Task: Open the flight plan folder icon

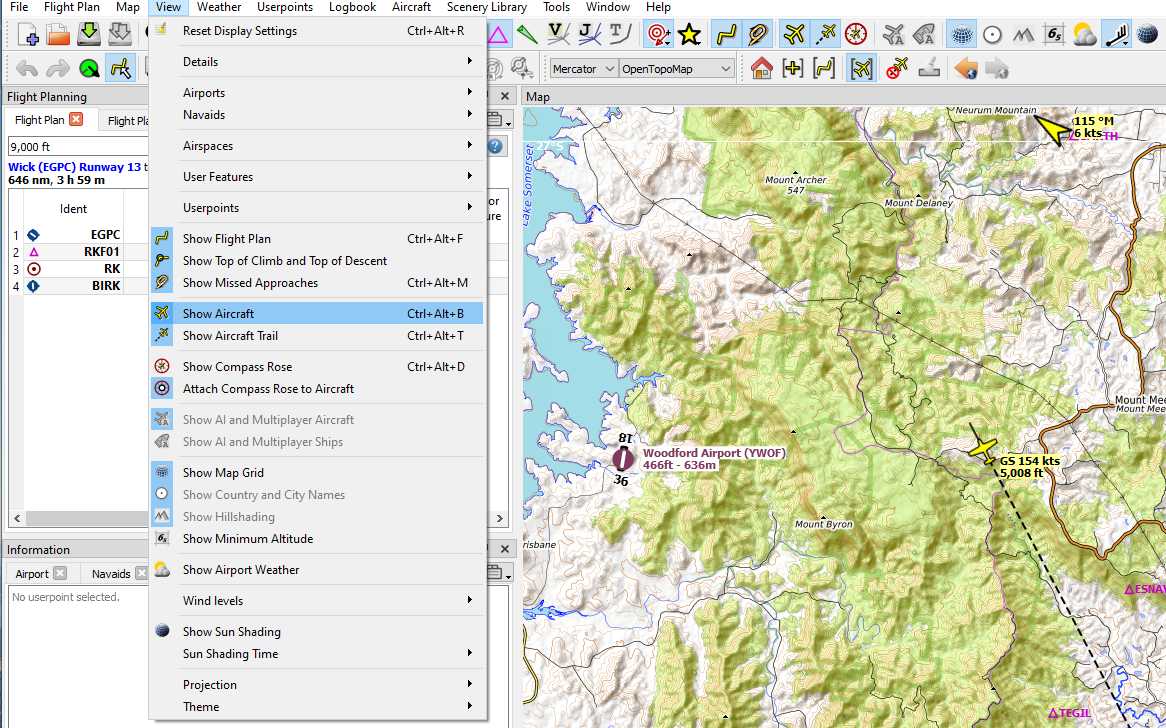Action: pos(59,35)
